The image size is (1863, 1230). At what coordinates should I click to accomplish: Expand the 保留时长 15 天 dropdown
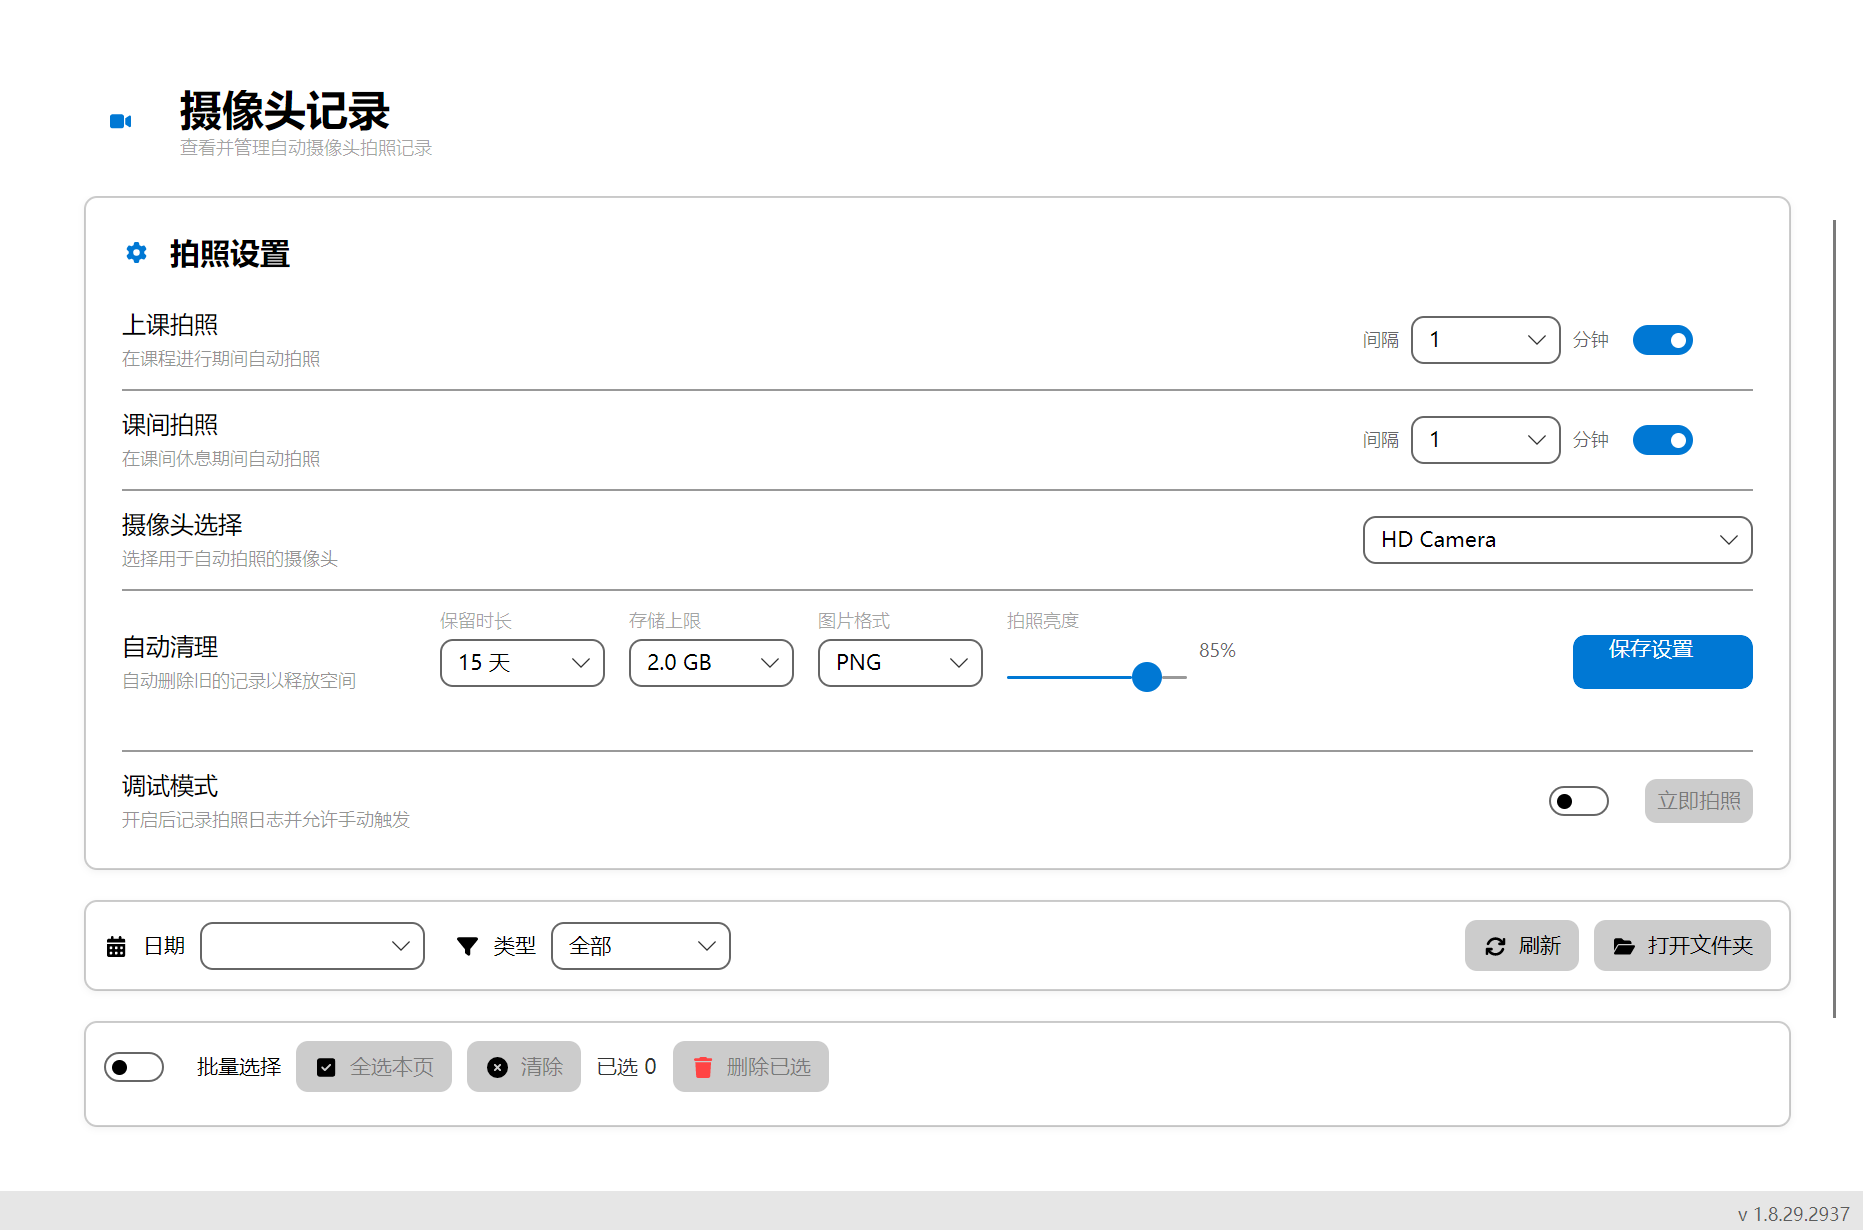(x=522, y=663)
